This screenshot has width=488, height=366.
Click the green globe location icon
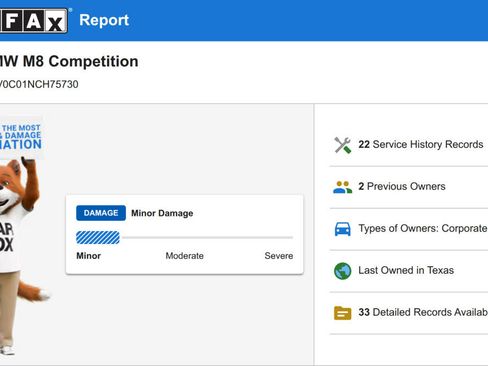coord(343,271)
